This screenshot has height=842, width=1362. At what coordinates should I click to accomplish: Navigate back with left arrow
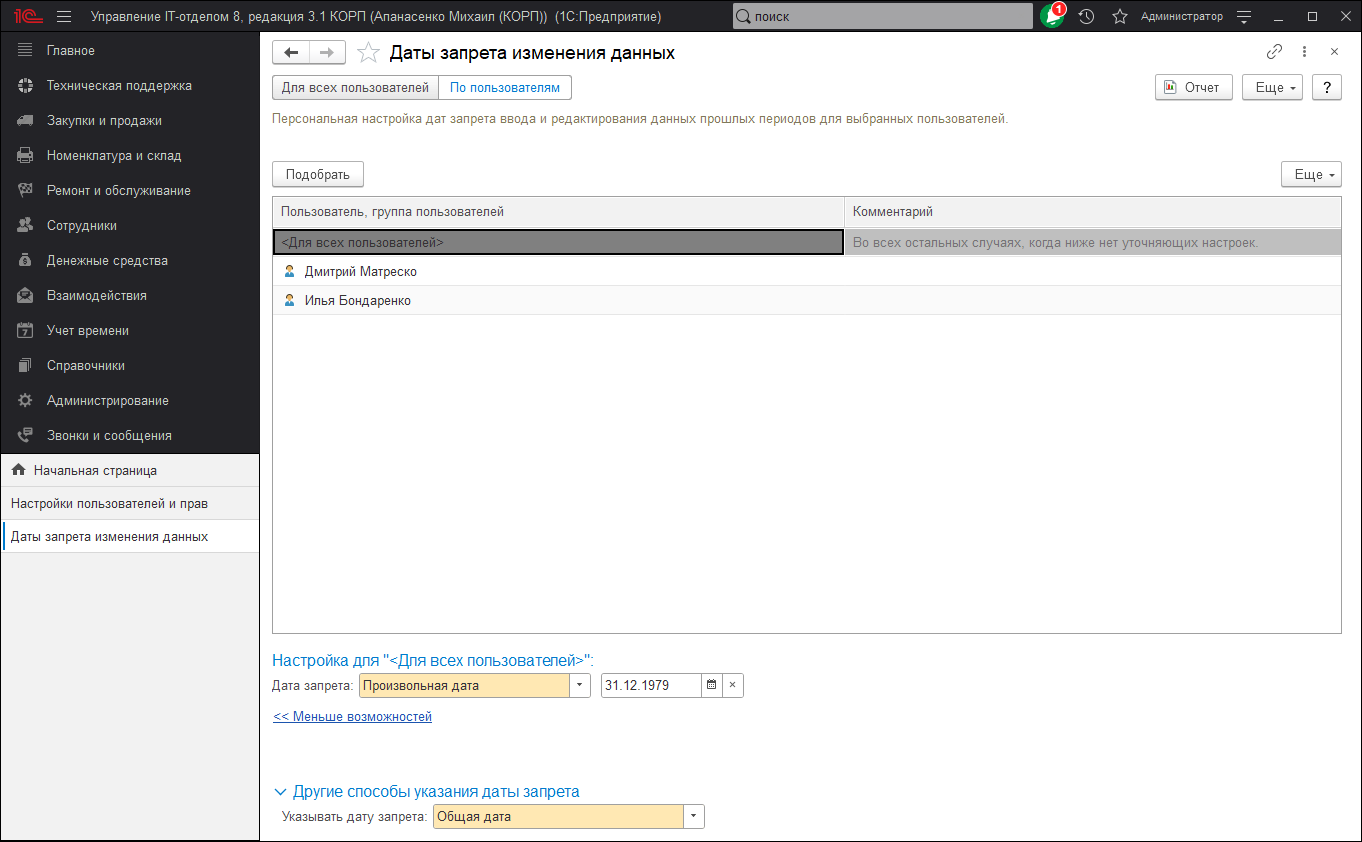291,53
